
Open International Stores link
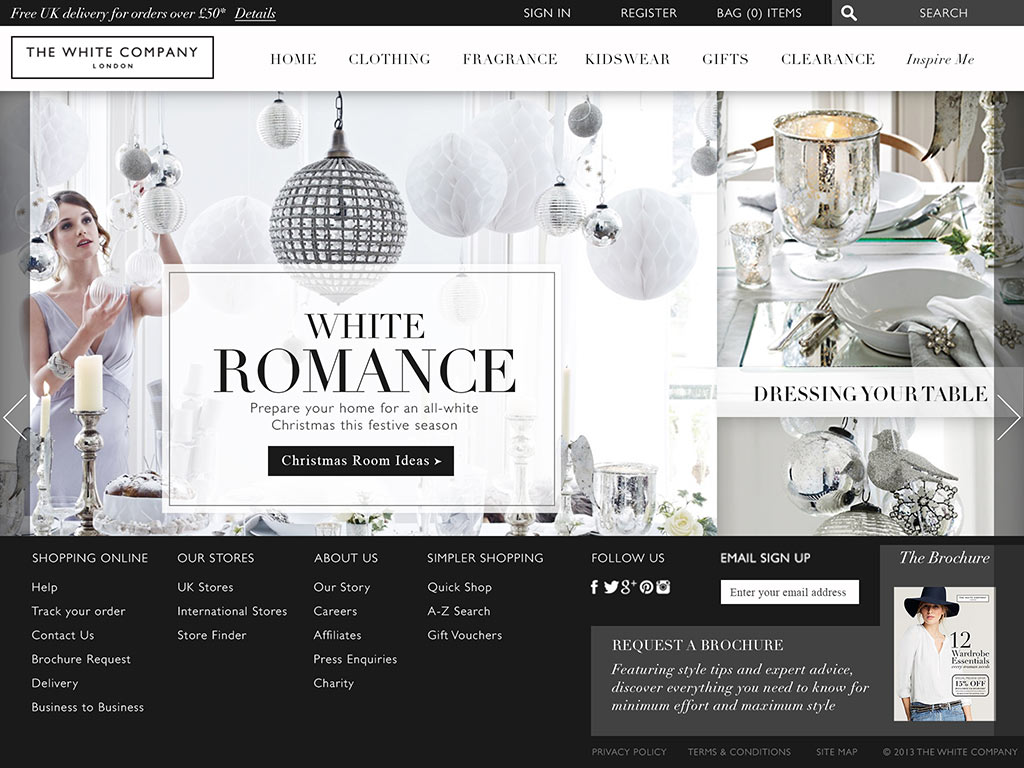click(232, 611)
